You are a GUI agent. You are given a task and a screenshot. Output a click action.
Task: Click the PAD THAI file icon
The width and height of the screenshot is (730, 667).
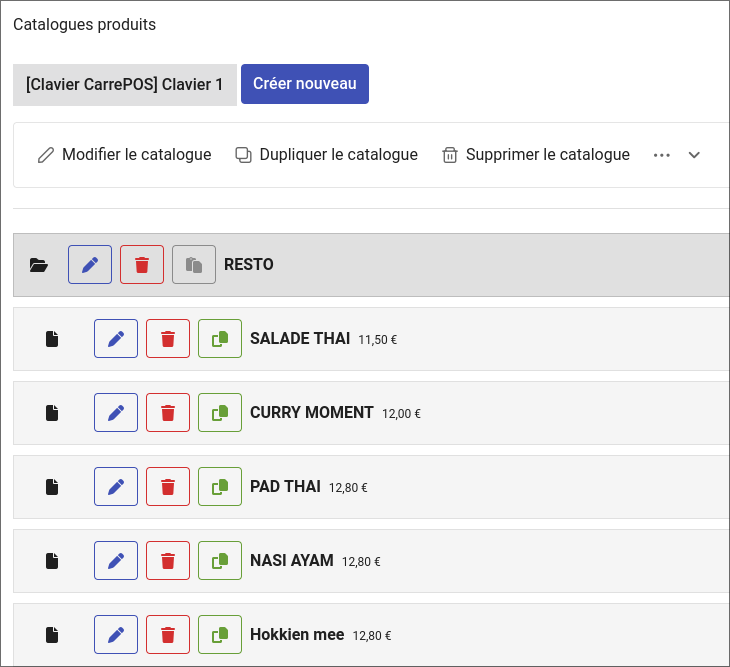tap(52, 487)
